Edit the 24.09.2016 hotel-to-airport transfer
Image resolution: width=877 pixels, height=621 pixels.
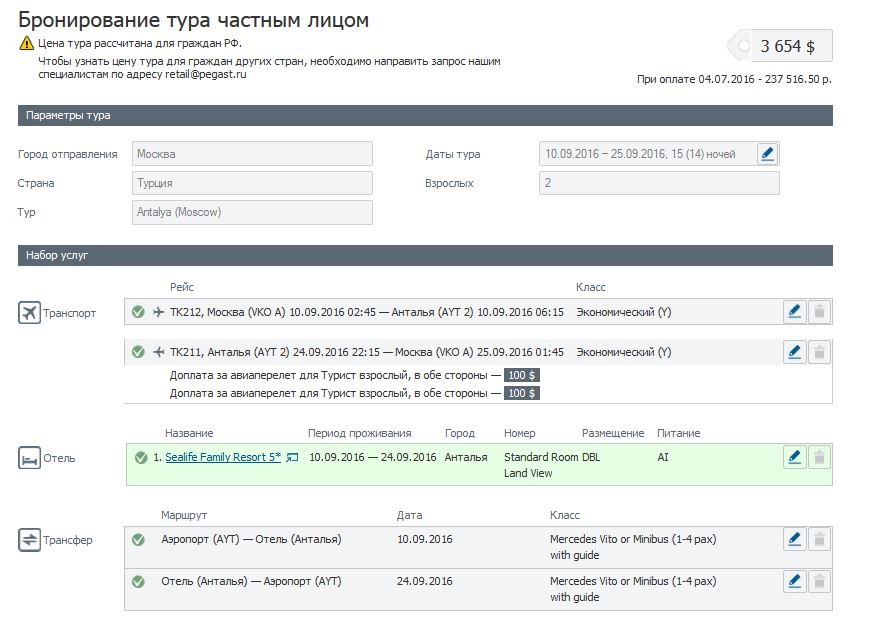794,581
